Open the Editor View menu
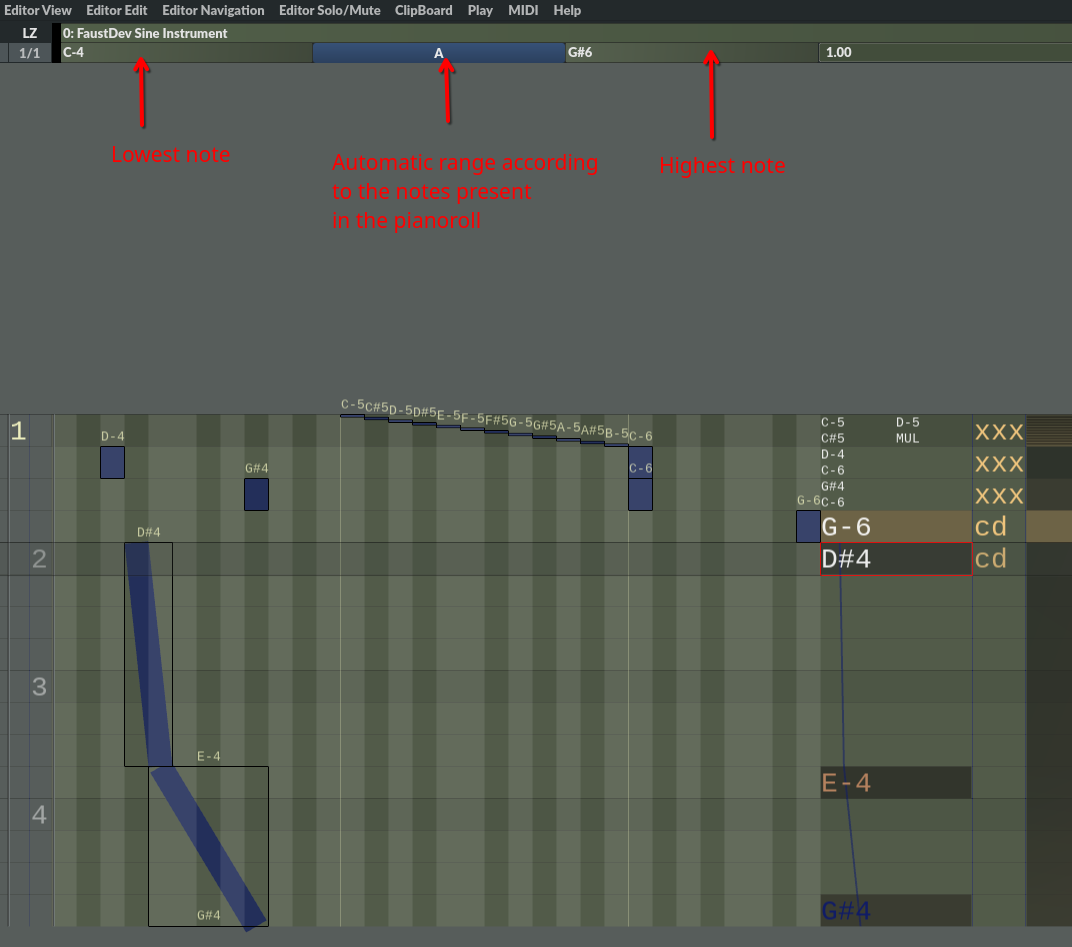 click(38, 10)
